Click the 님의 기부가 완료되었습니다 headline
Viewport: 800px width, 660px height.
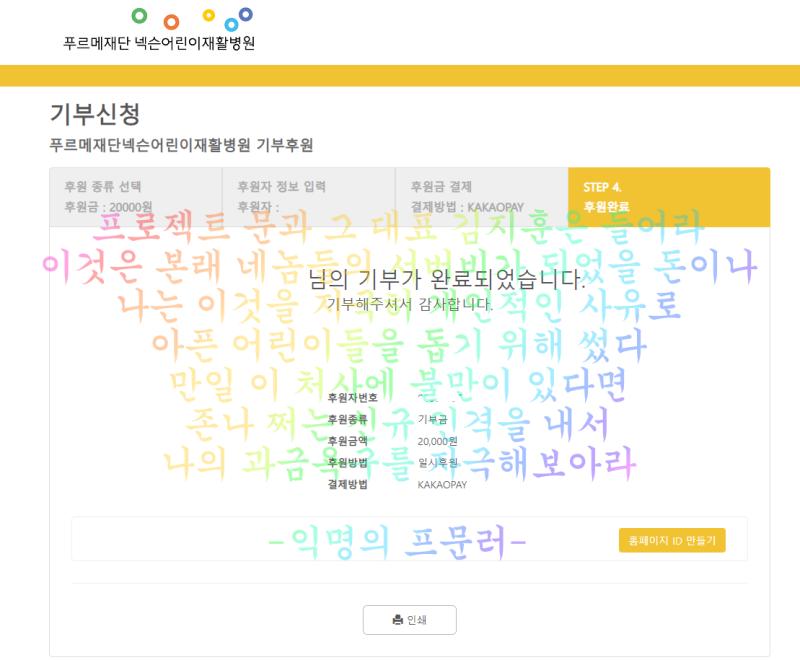point(447,279)
